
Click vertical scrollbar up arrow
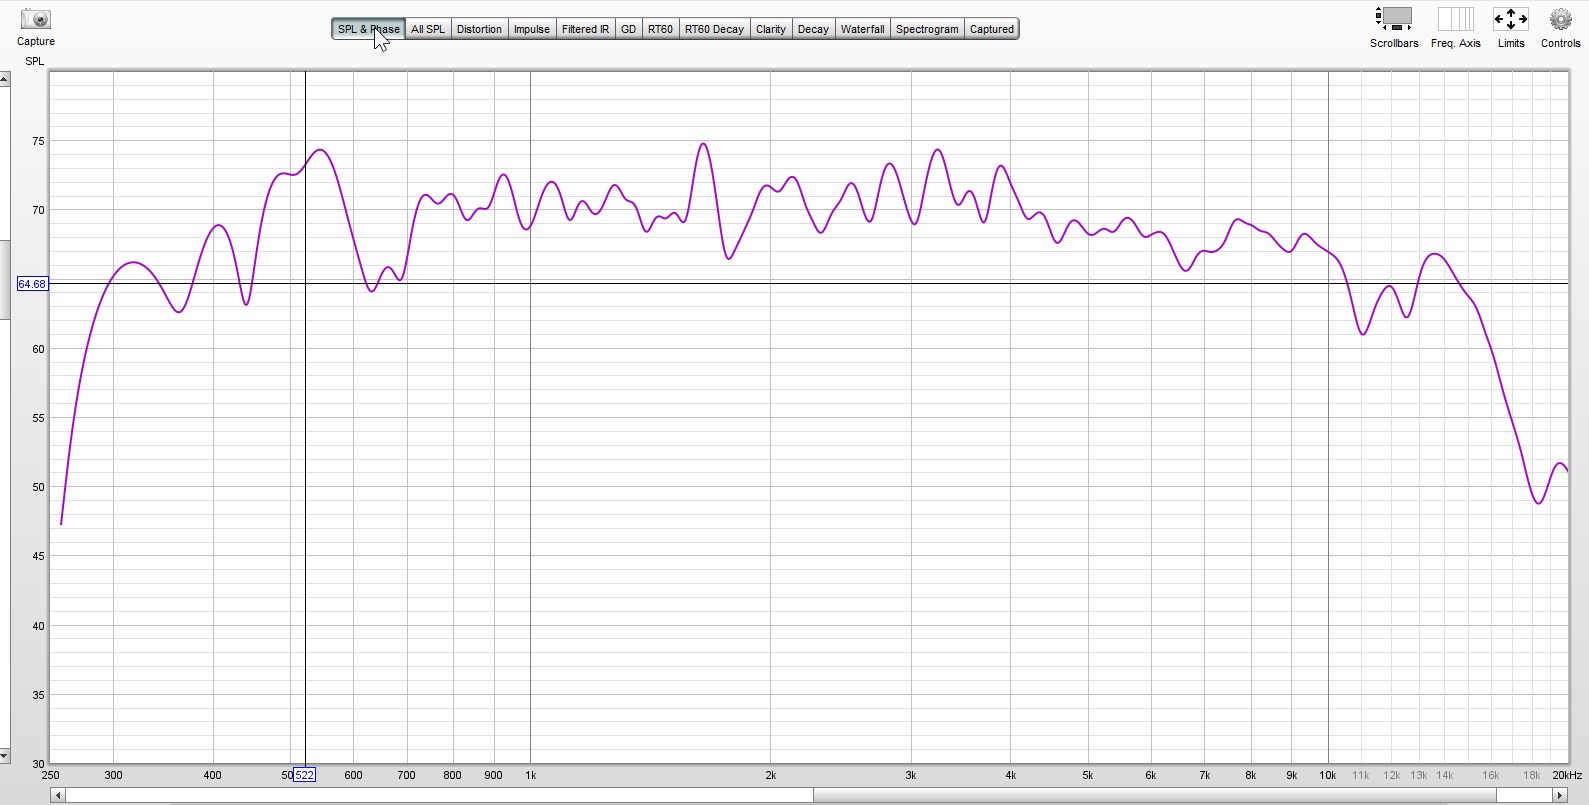[x=5, y=79]
